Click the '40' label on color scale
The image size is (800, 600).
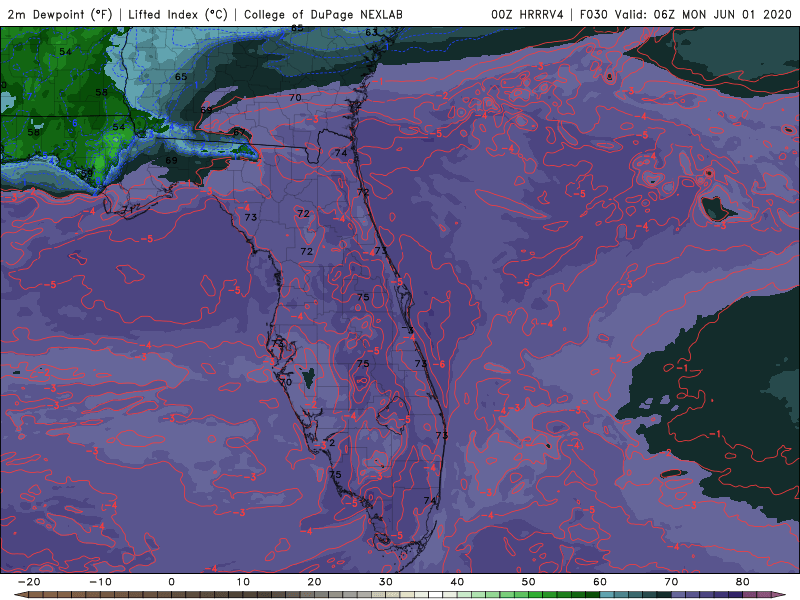457,582
